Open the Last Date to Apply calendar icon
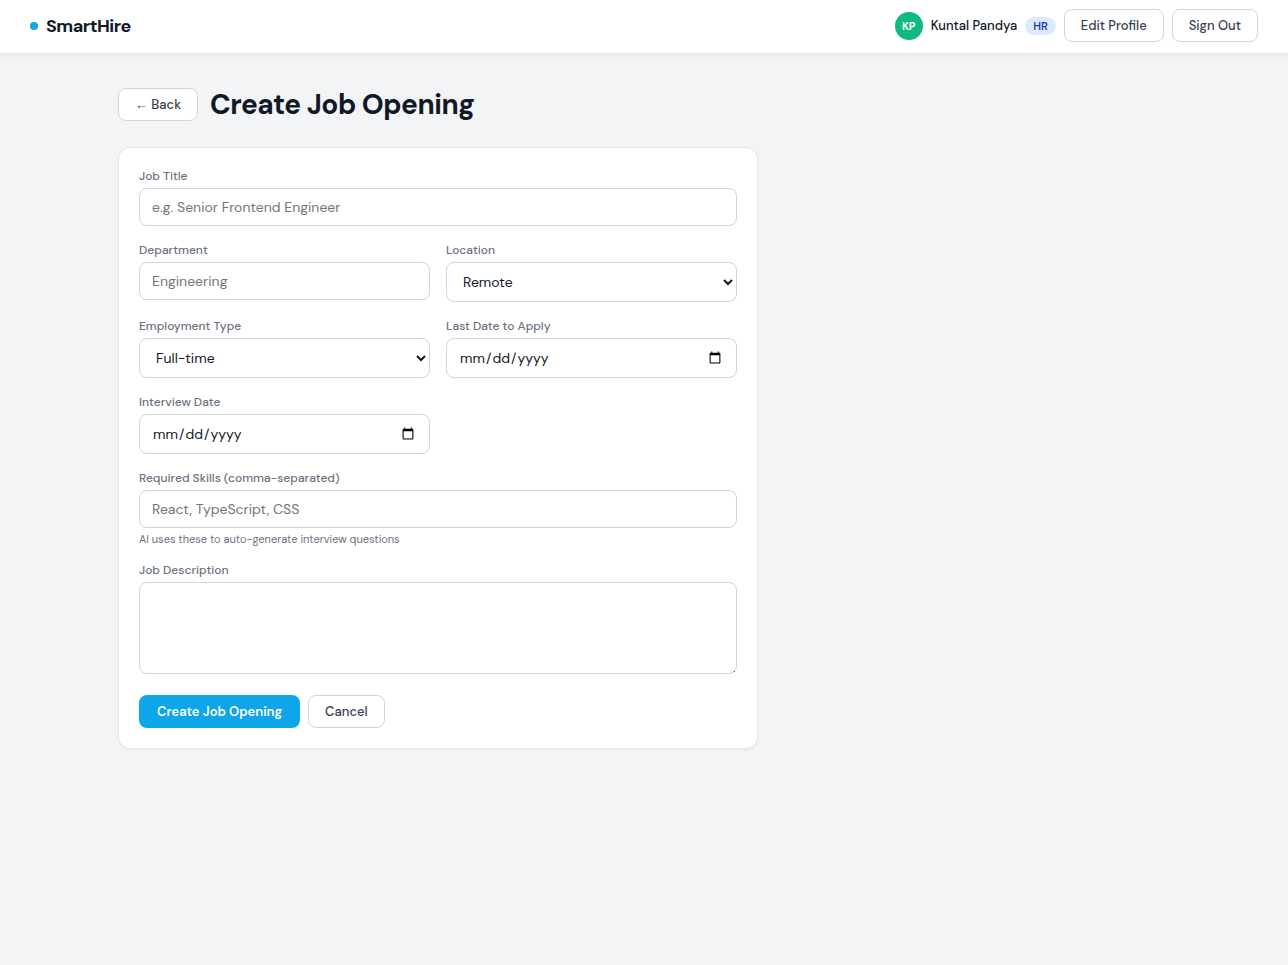Screen dimensions: 1288x965 [x=715, y=358]
